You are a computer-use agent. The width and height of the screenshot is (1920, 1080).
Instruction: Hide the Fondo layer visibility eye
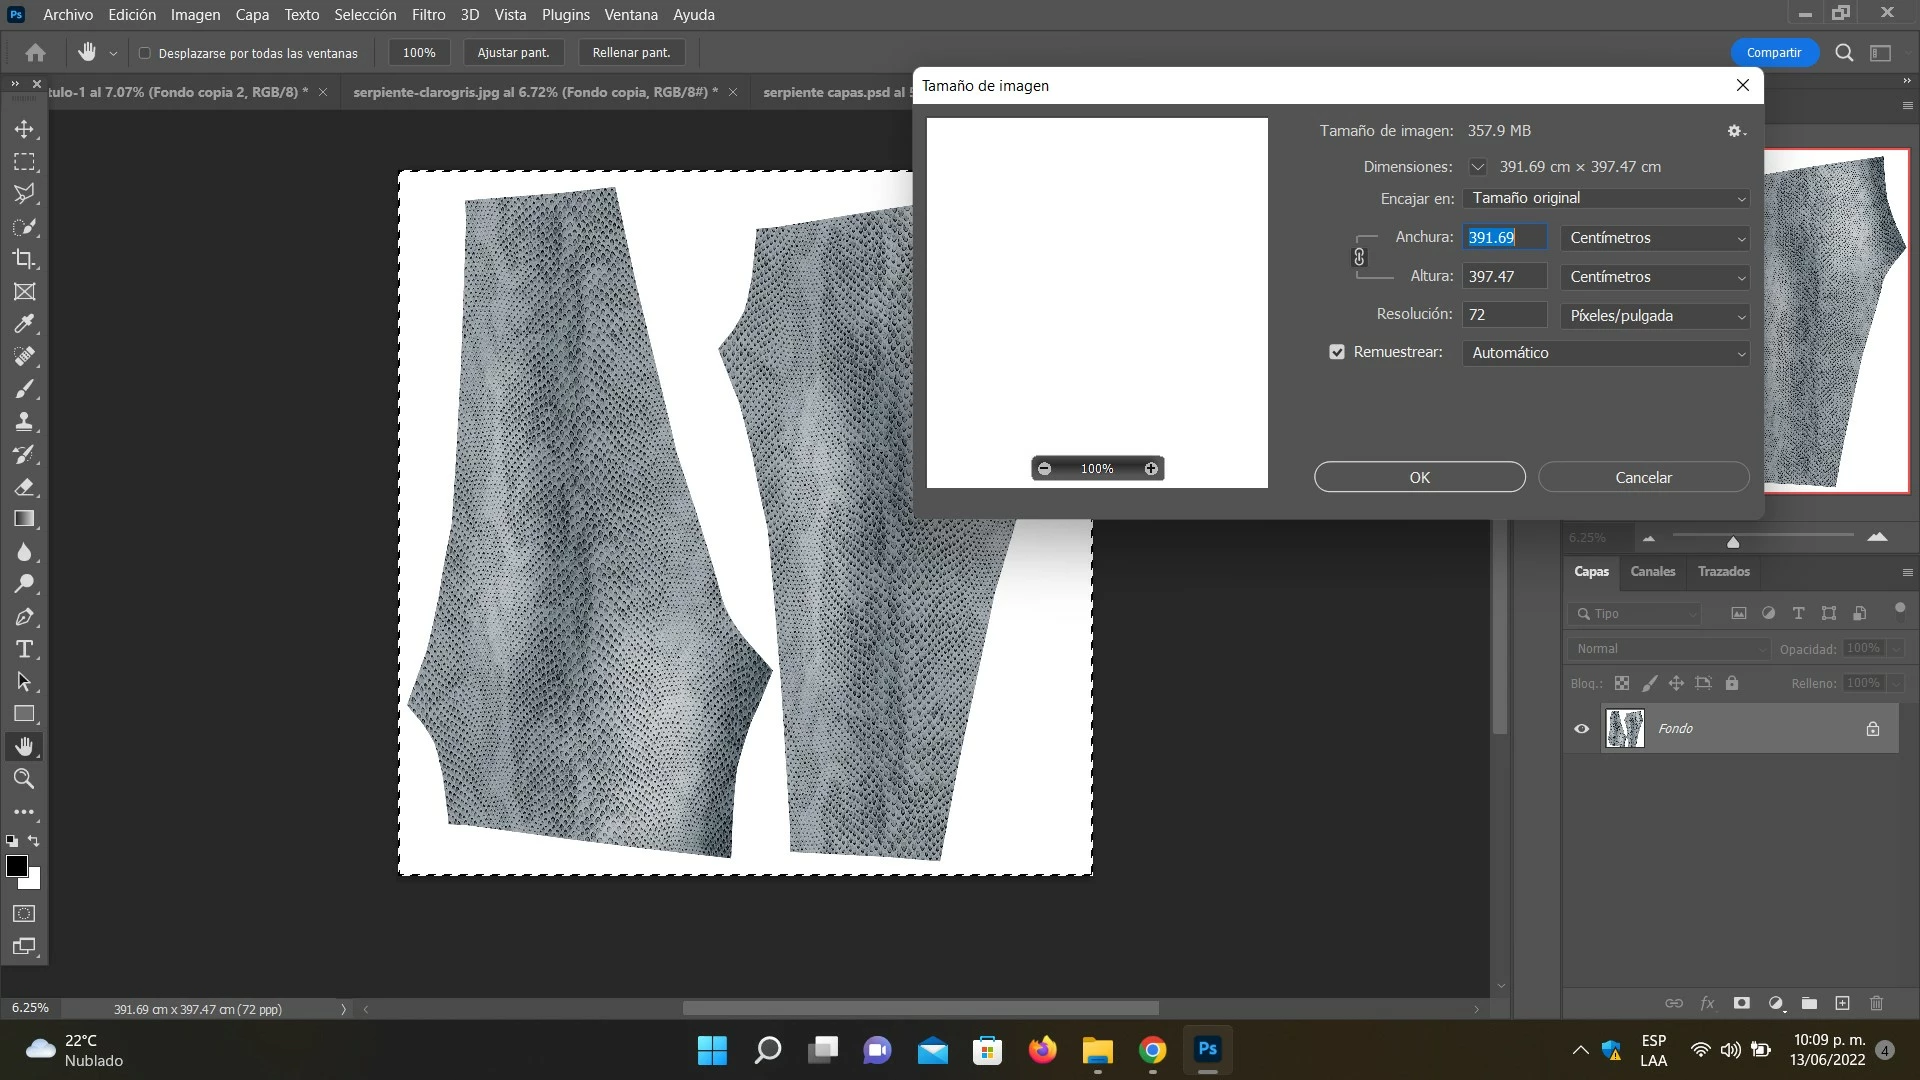pos(1581,729)
